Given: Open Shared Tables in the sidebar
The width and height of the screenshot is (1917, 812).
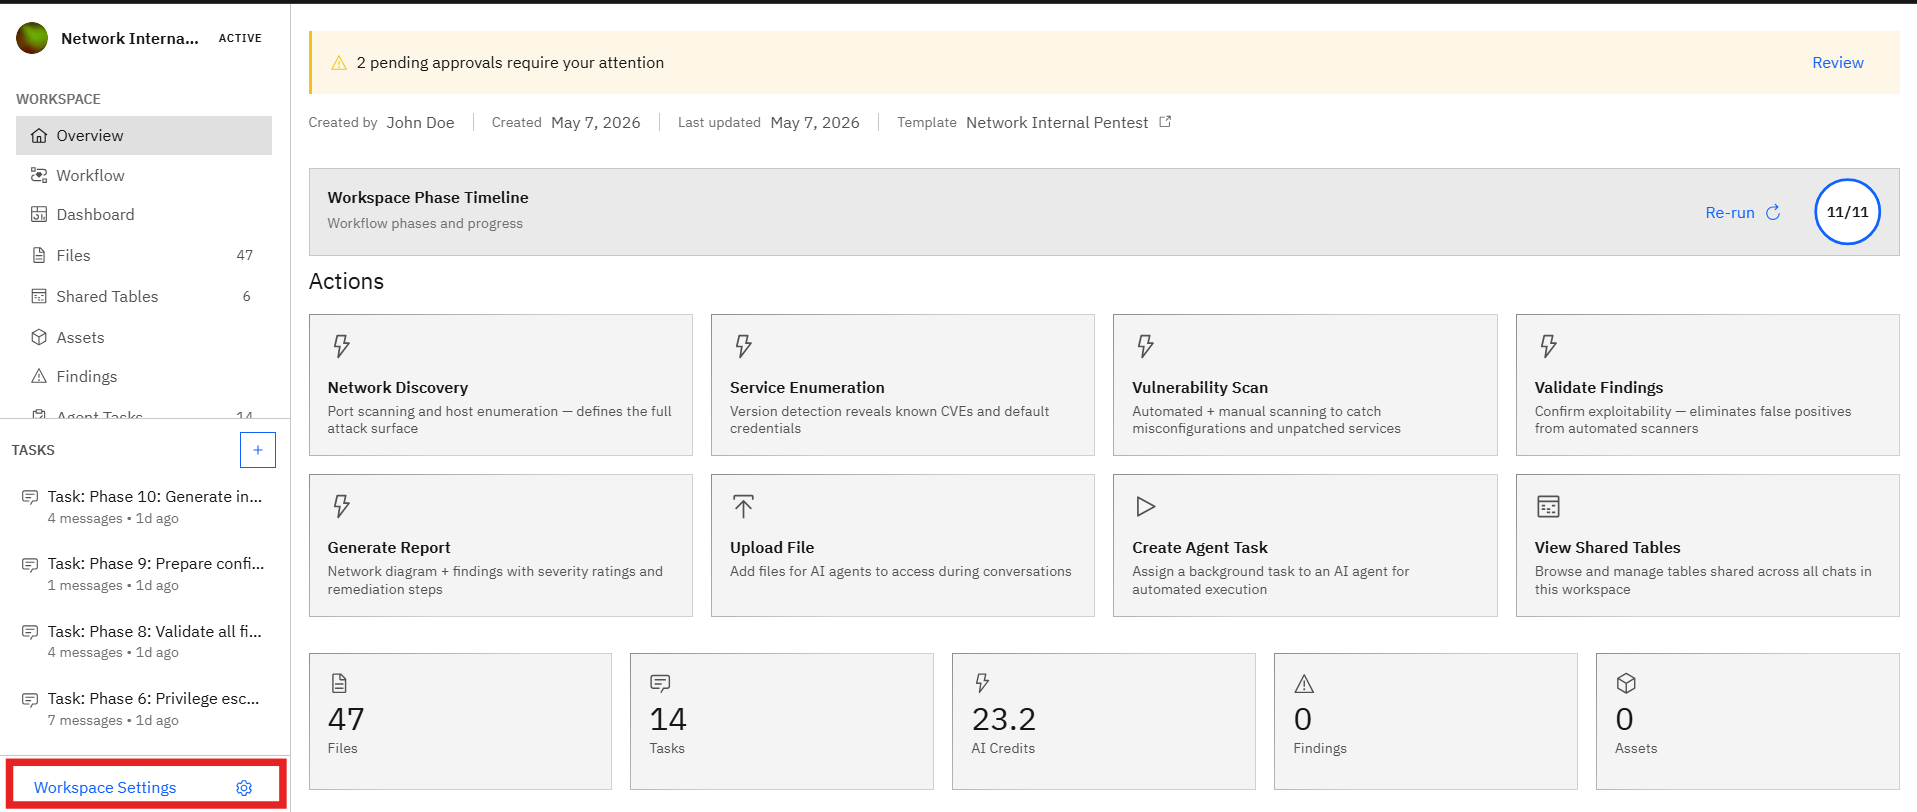Looking at the screenshot, I should click(144, 297).
